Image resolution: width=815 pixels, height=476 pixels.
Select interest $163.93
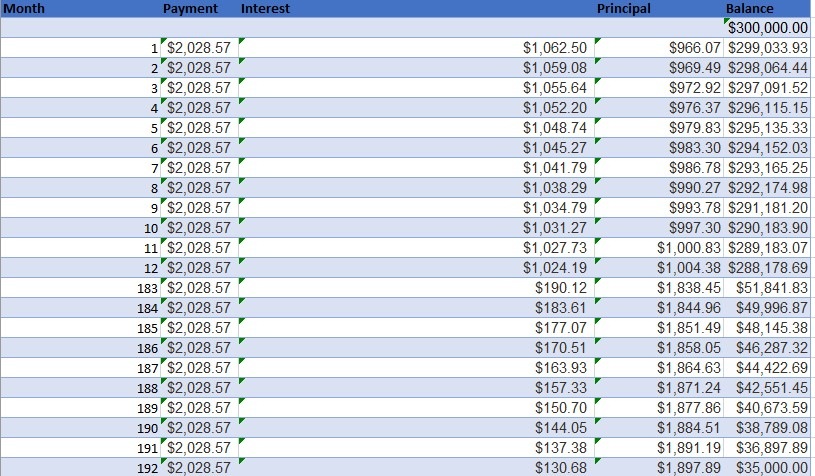tap(416, 368)
